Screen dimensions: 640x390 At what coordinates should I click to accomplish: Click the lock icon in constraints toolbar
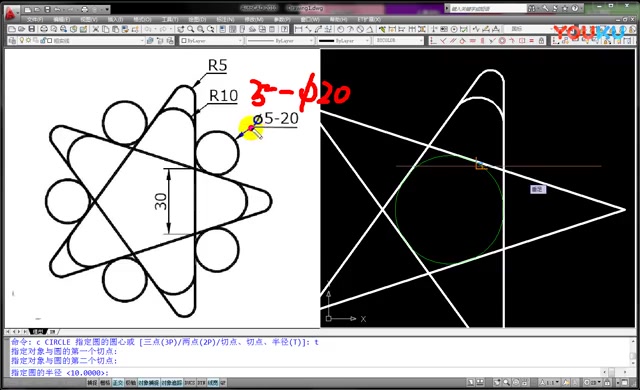click(x=542, y=40)
